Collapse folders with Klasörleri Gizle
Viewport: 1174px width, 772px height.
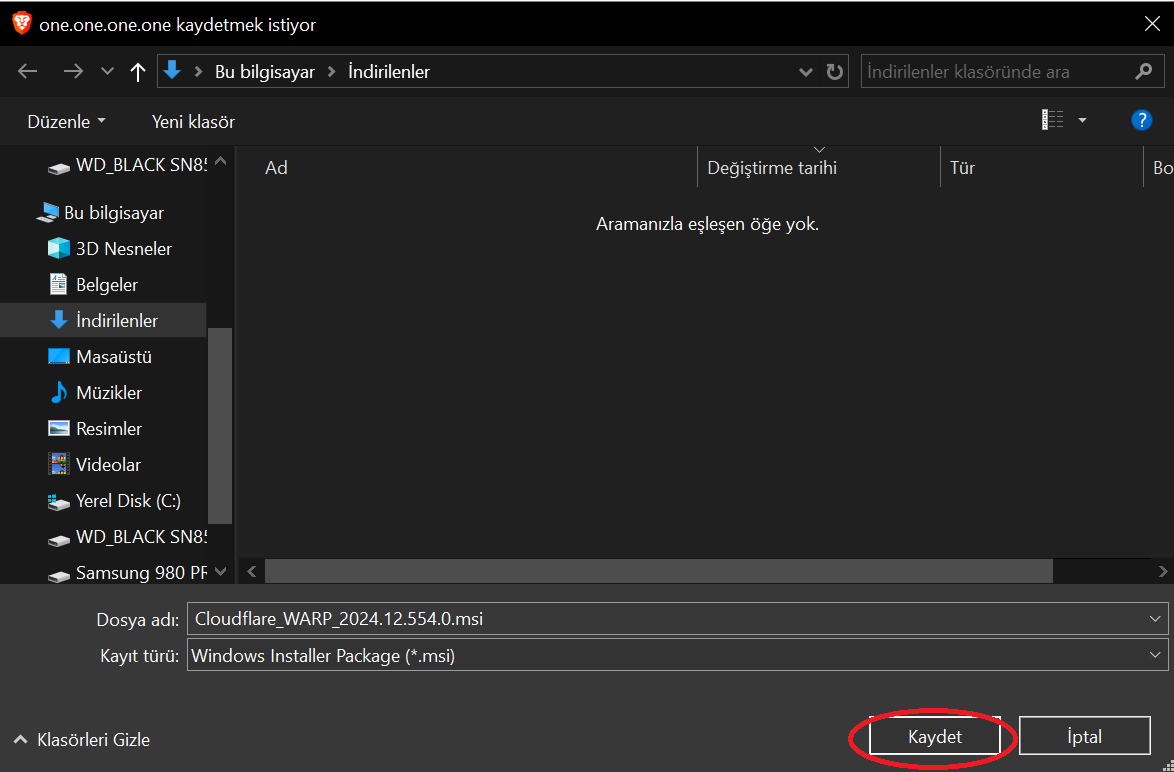tap(83, 740)
